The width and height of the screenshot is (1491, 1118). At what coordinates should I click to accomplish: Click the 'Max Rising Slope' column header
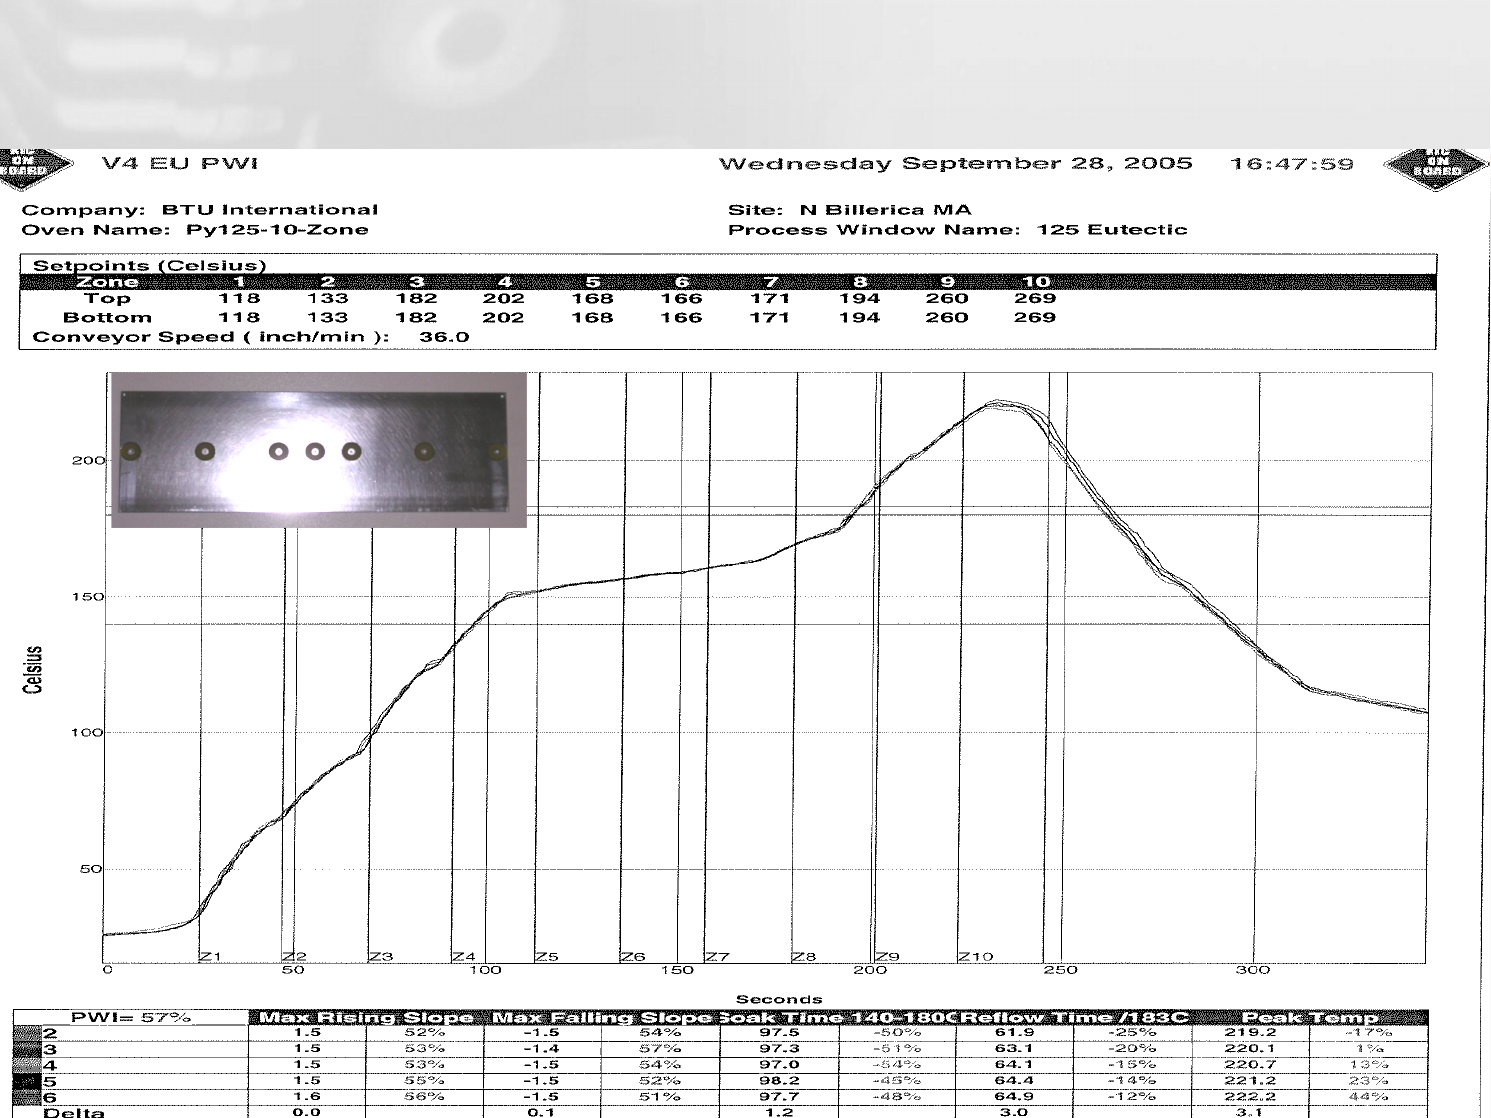(x=366, y=1017)
